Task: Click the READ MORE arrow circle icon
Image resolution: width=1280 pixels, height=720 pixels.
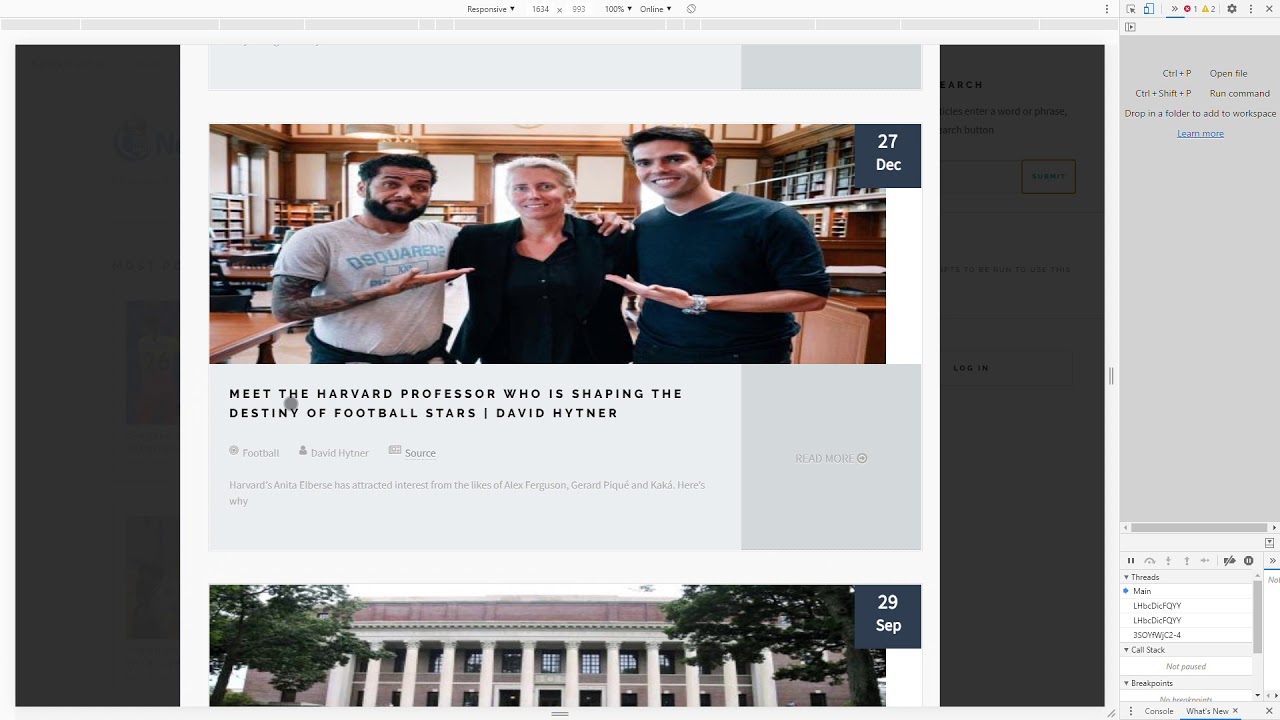Action: click(862, 458)
